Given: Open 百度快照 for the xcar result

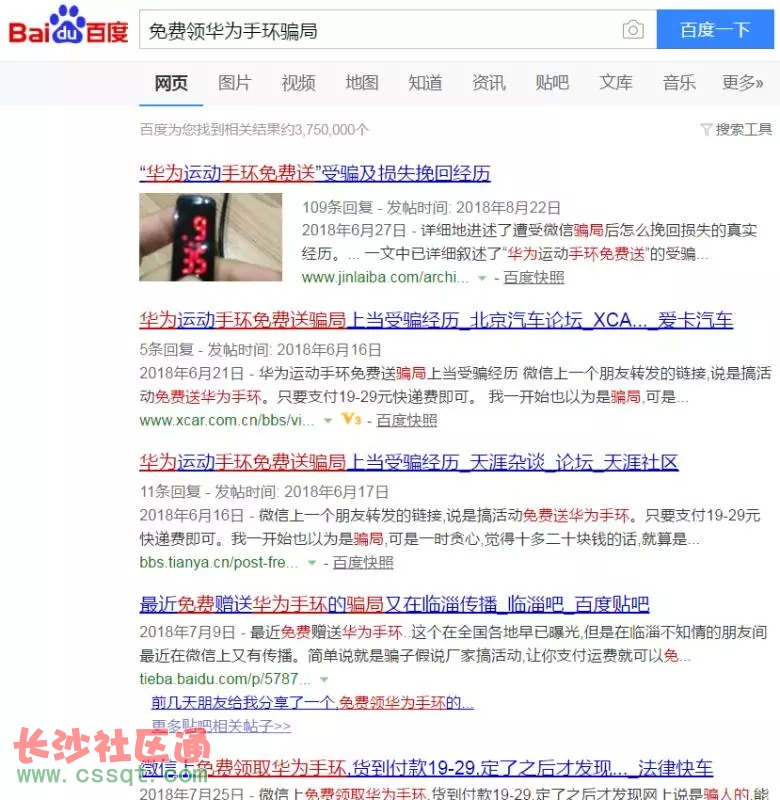Looking at the screenshot, I should [x=407, y=420].
